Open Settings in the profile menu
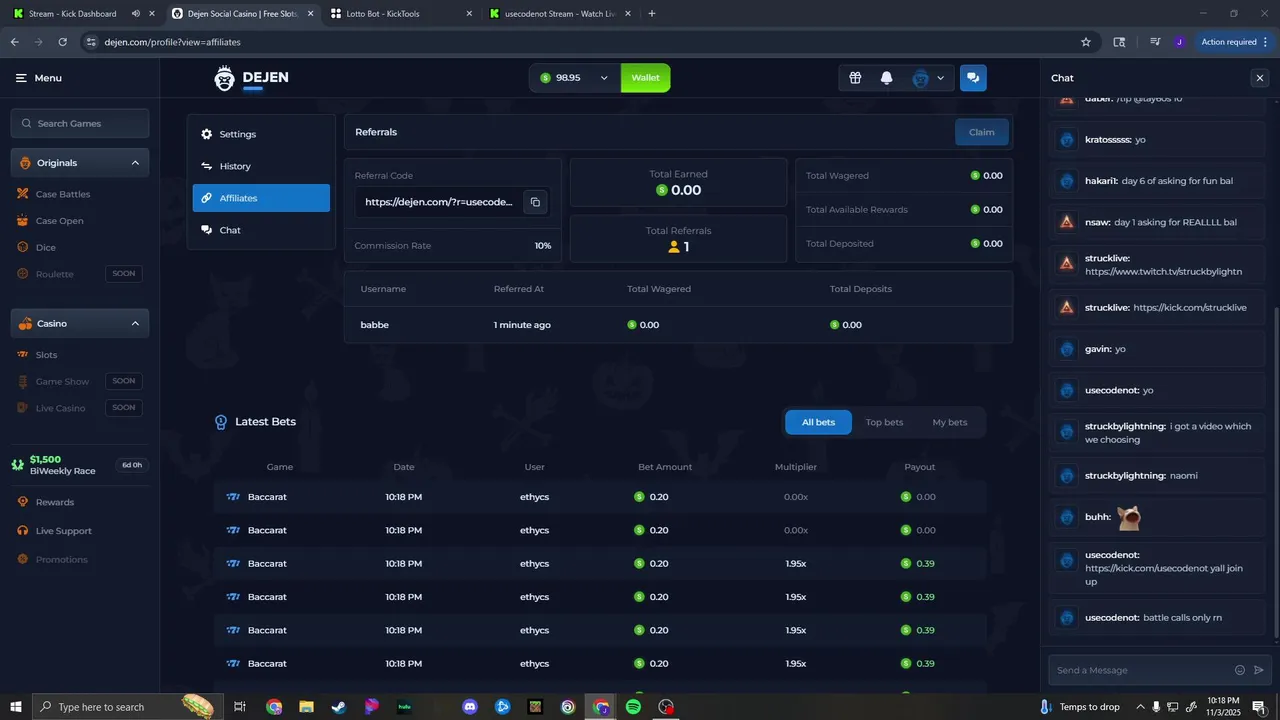The width and height of the screenshot is (1280, 720). pyautogui.click(x=261, y=134)
